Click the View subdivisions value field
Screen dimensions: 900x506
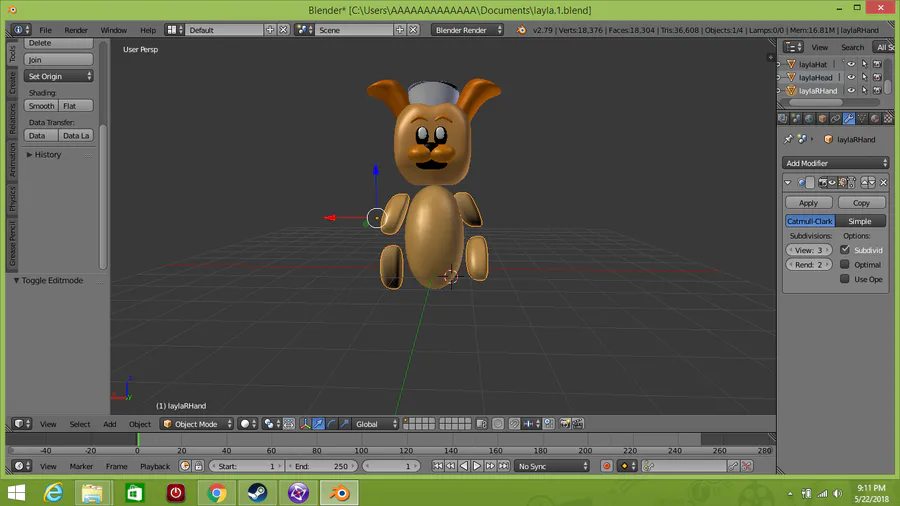[808, 250]
